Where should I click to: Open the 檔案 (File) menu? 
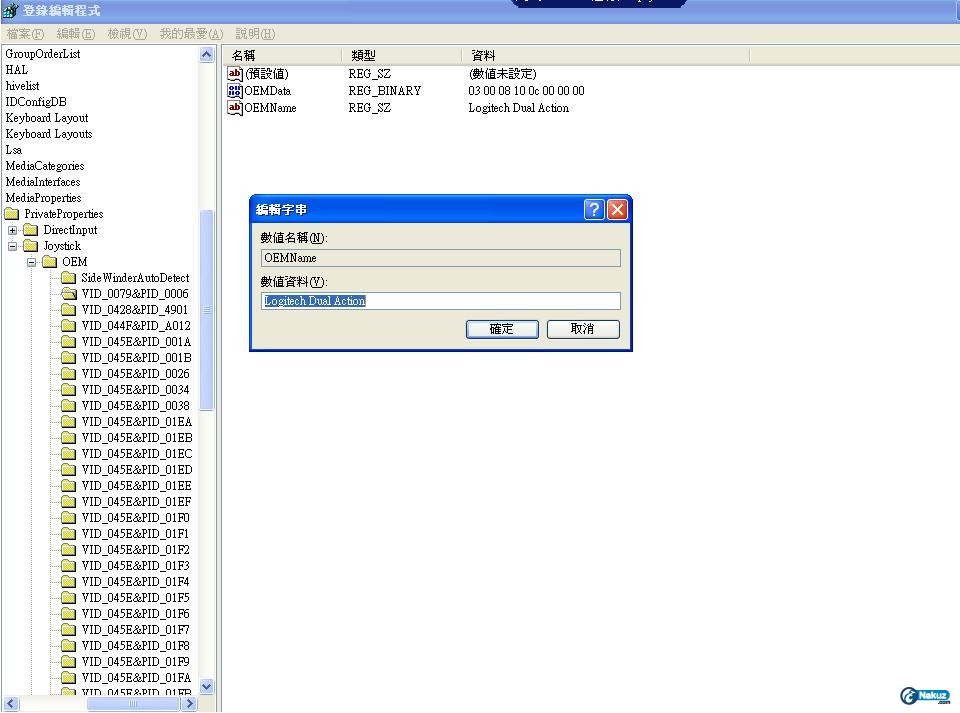tap(25, 34)
